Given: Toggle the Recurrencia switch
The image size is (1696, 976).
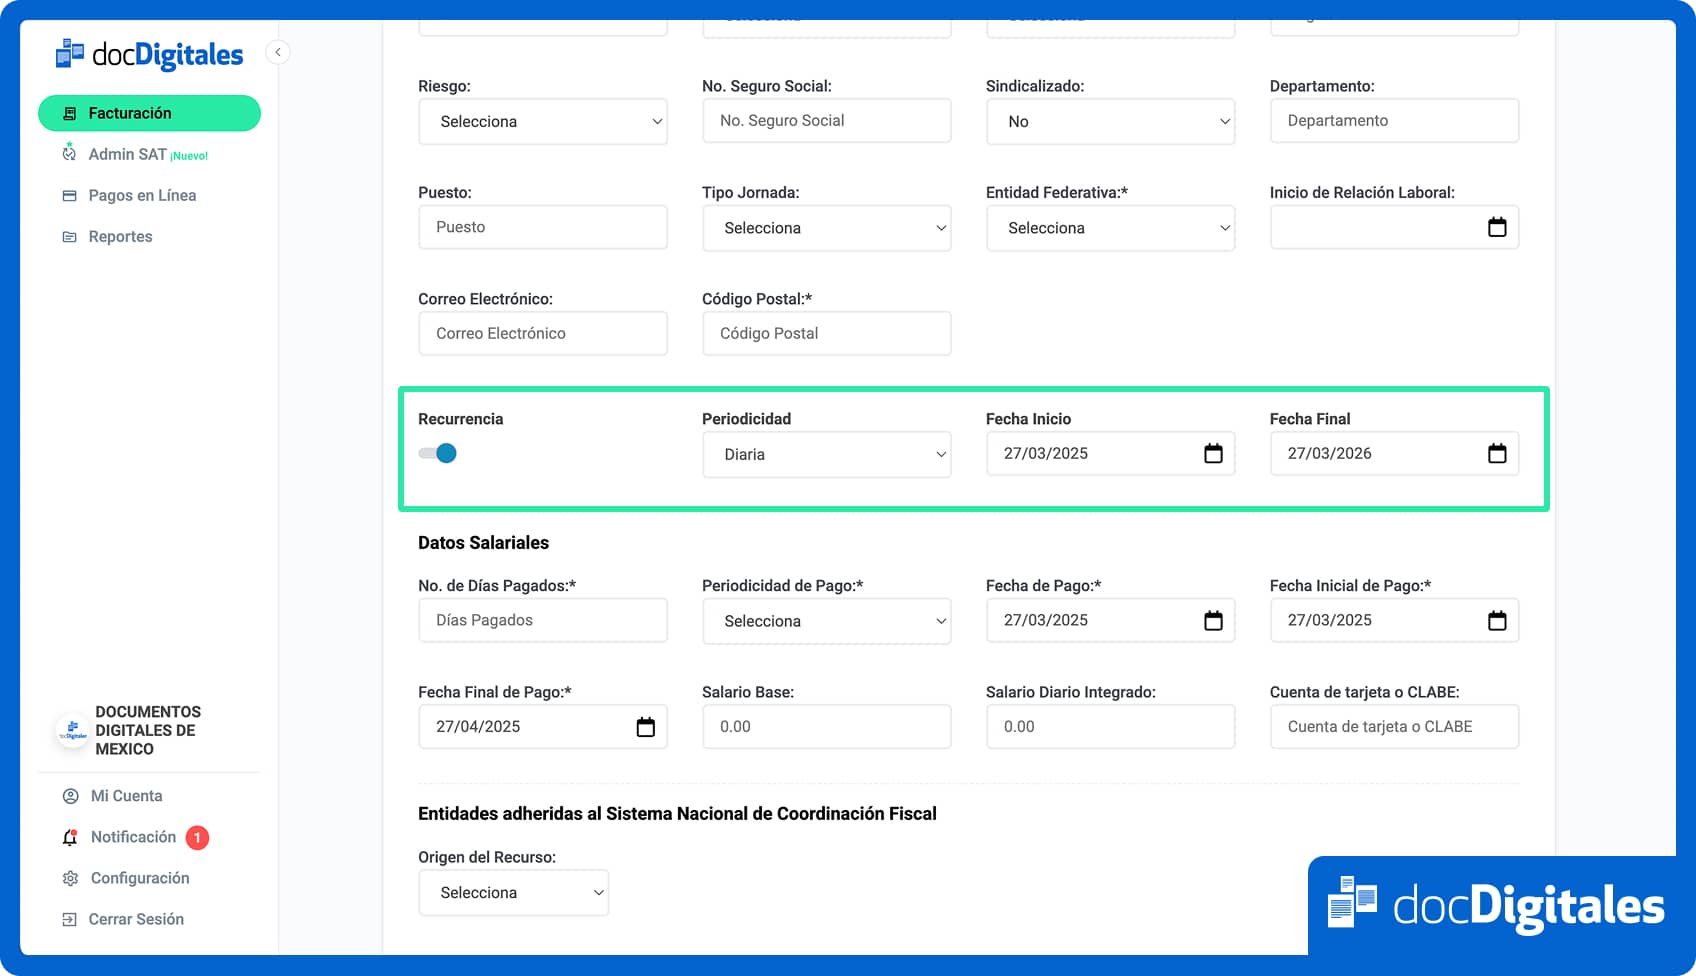Looking at the screenshot, I should pos(437,453).
